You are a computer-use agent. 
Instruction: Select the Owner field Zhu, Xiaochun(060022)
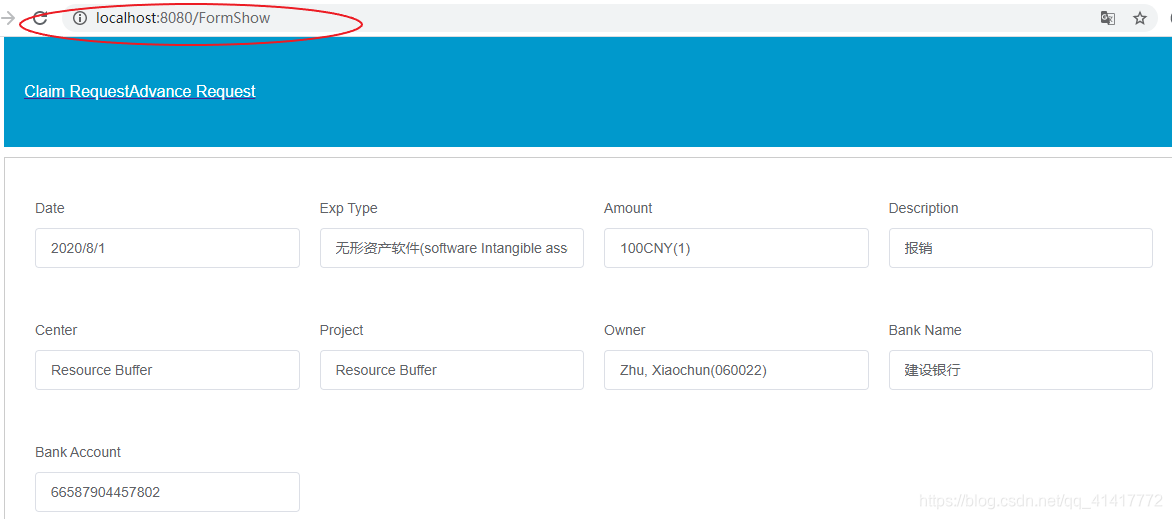(x=736, y=370)
